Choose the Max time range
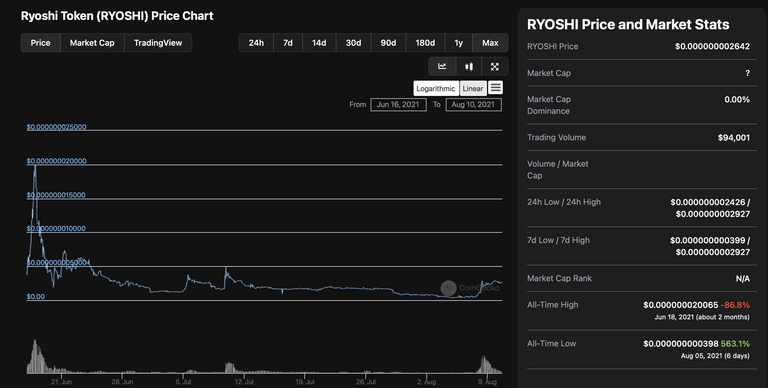 click(x=490, y=43)
